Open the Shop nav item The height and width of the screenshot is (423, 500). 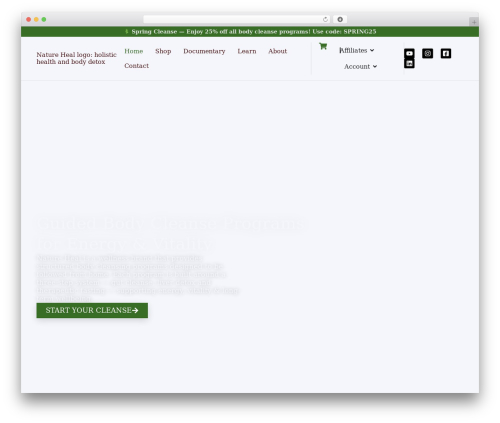[x=163, y=51]
